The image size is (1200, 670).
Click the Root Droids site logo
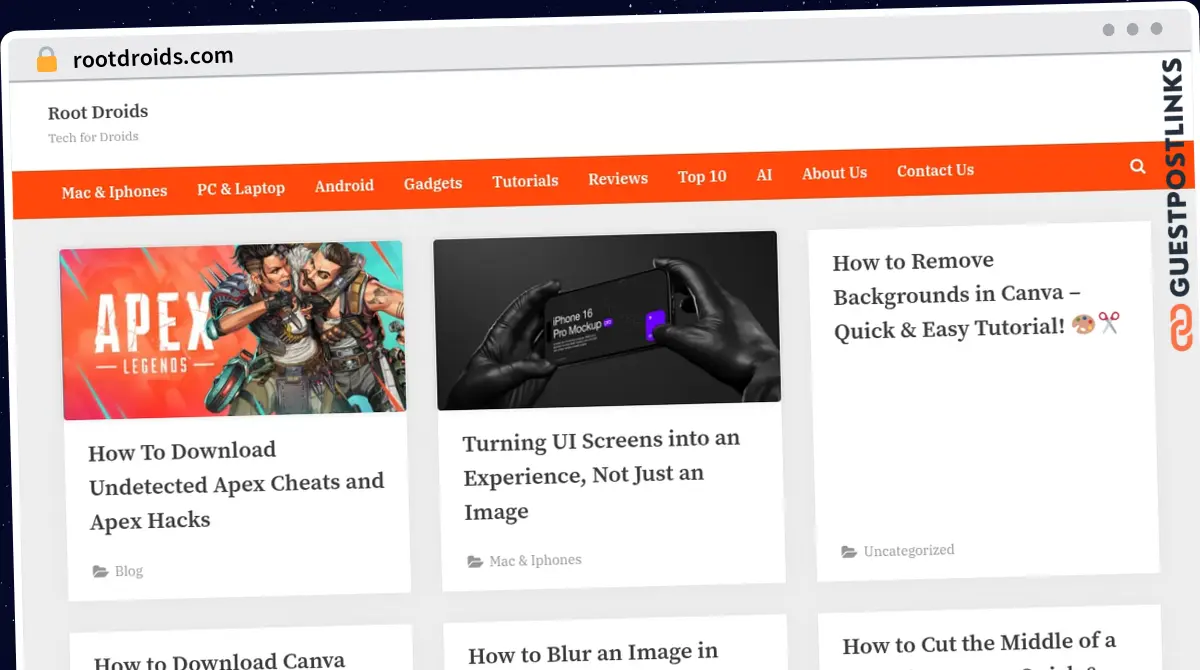click(98, 112)
